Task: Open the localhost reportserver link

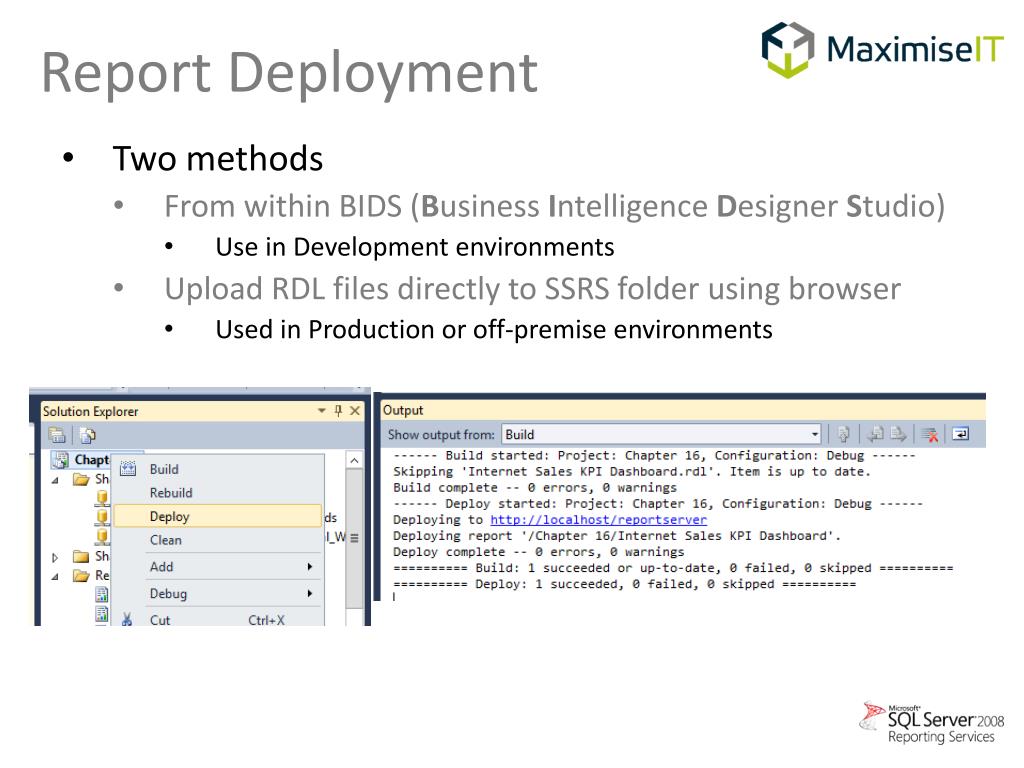Action: click(x=598, y=520)
